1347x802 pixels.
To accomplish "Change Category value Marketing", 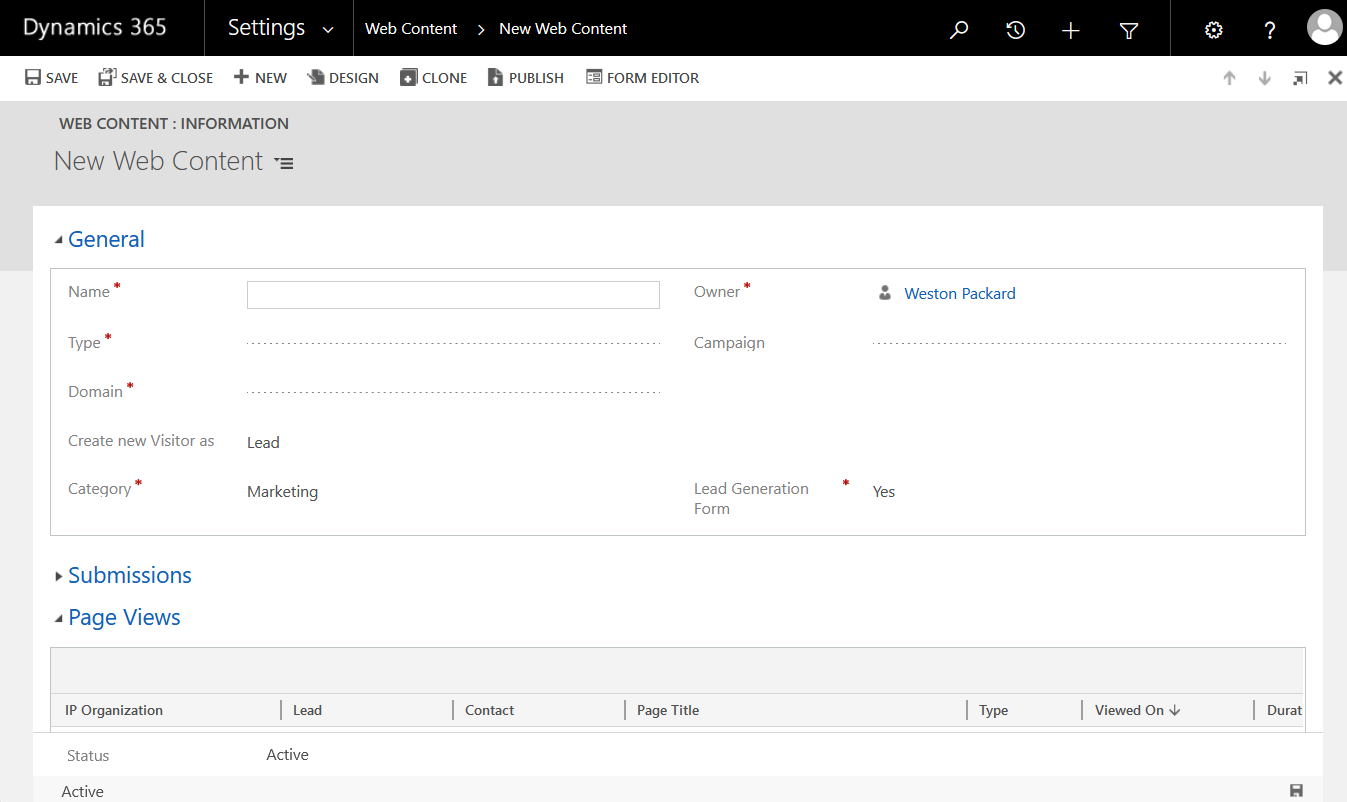I will point(283,491).
